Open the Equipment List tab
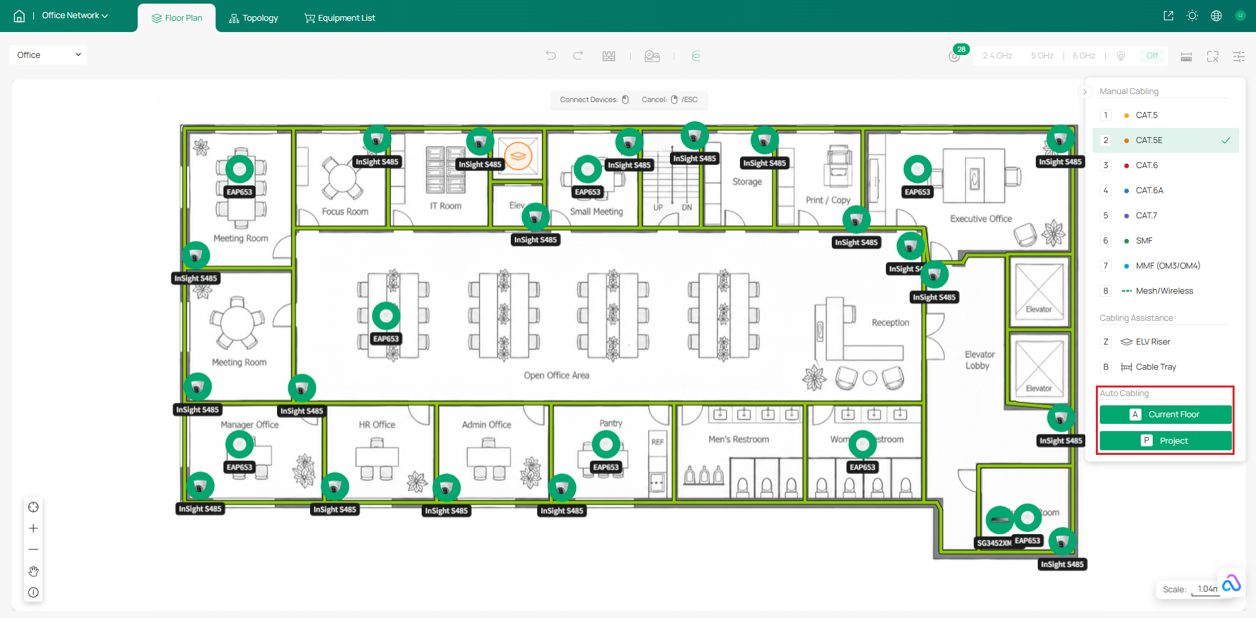 click(340, 18)
